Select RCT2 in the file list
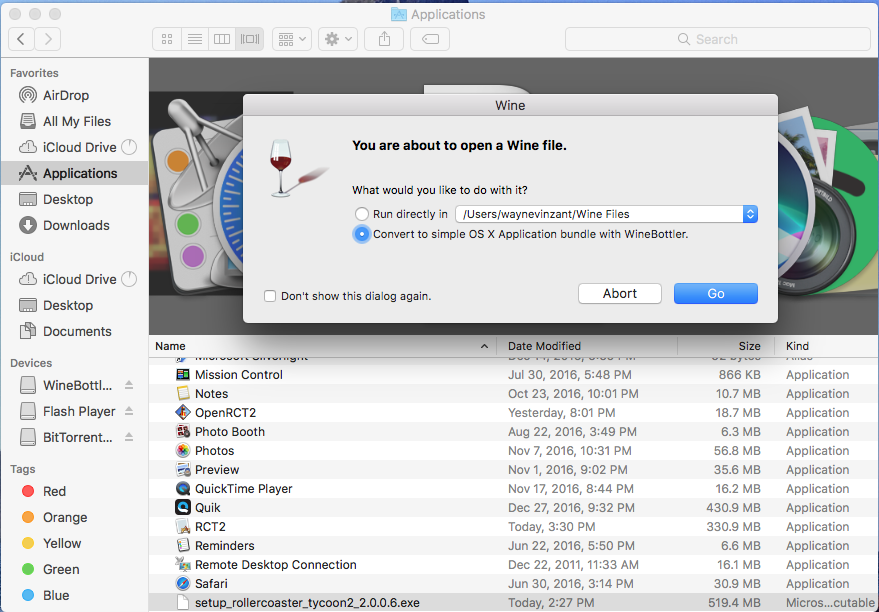The width and height of the screenshot is (879, 612). pos(513,527)
